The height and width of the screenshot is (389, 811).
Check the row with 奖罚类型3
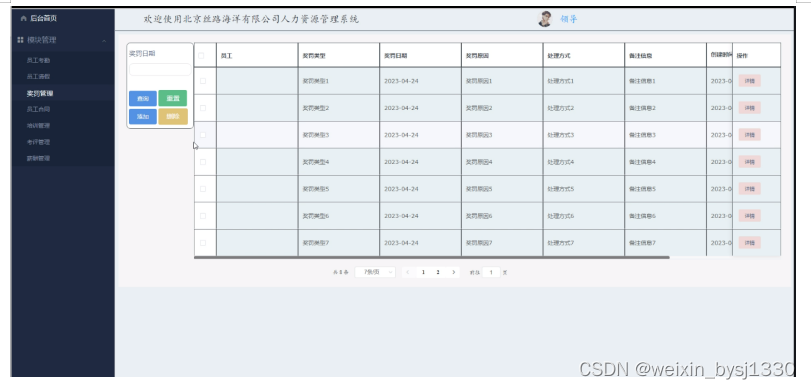click(203, 135)
